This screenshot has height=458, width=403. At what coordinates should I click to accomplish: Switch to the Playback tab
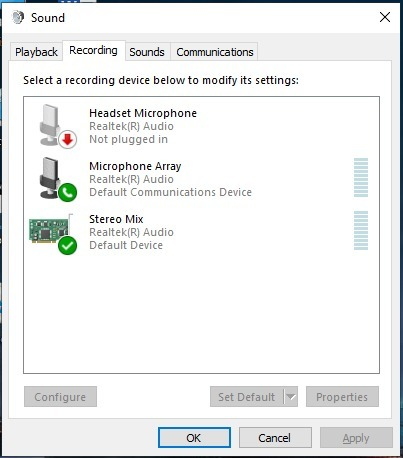click(x=36, y=52)
